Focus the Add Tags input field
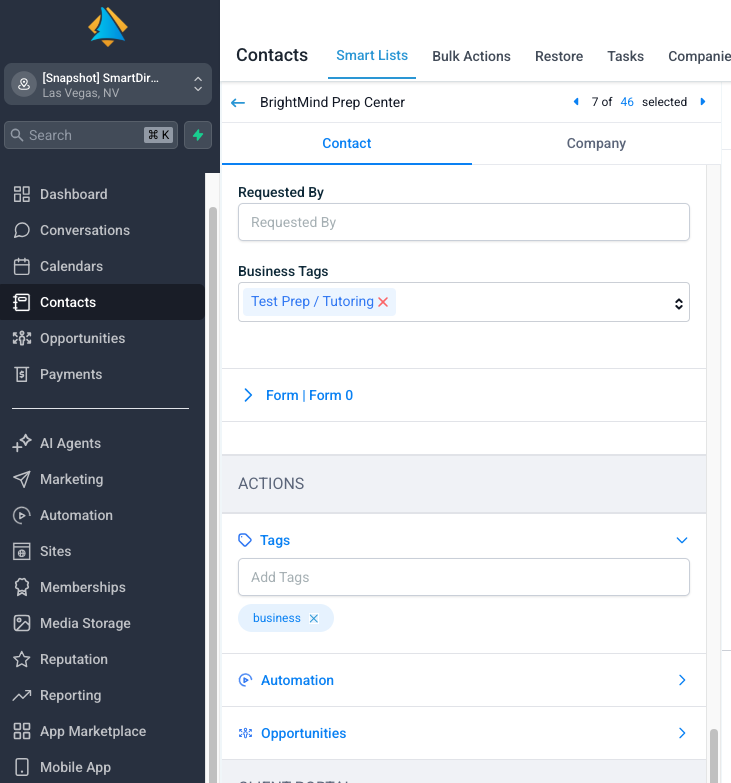Image resolution: width=731 pixels, height=783 pixels. pos(464,577)
